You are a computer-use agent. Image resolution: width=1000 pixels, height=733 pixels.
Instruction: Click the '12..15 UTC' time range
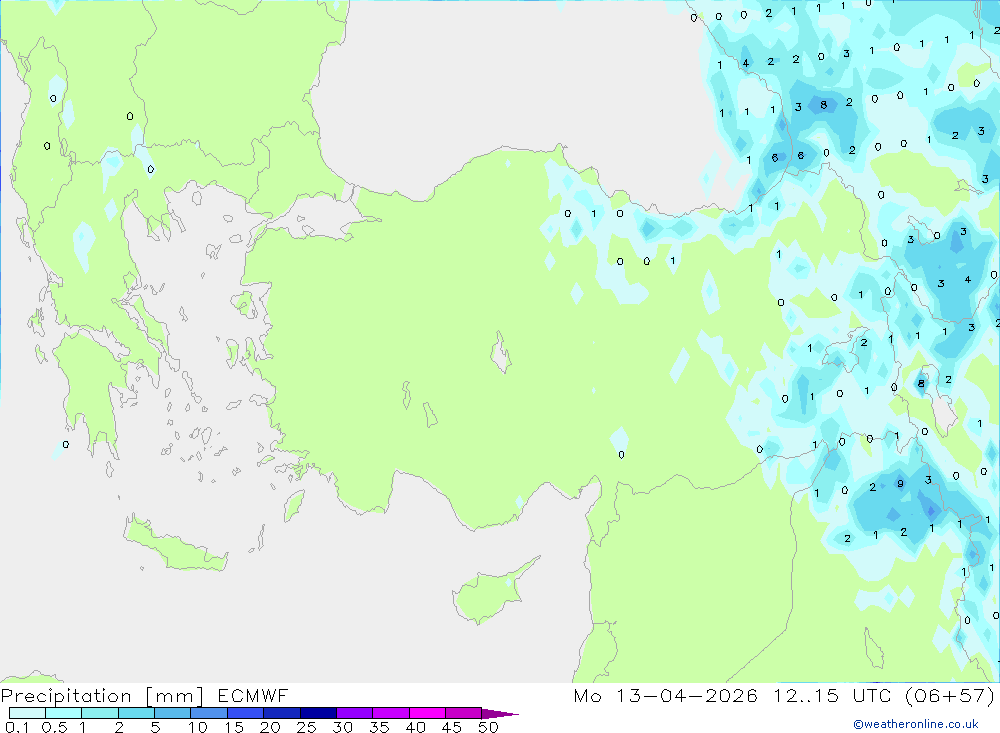coord(830,695)
